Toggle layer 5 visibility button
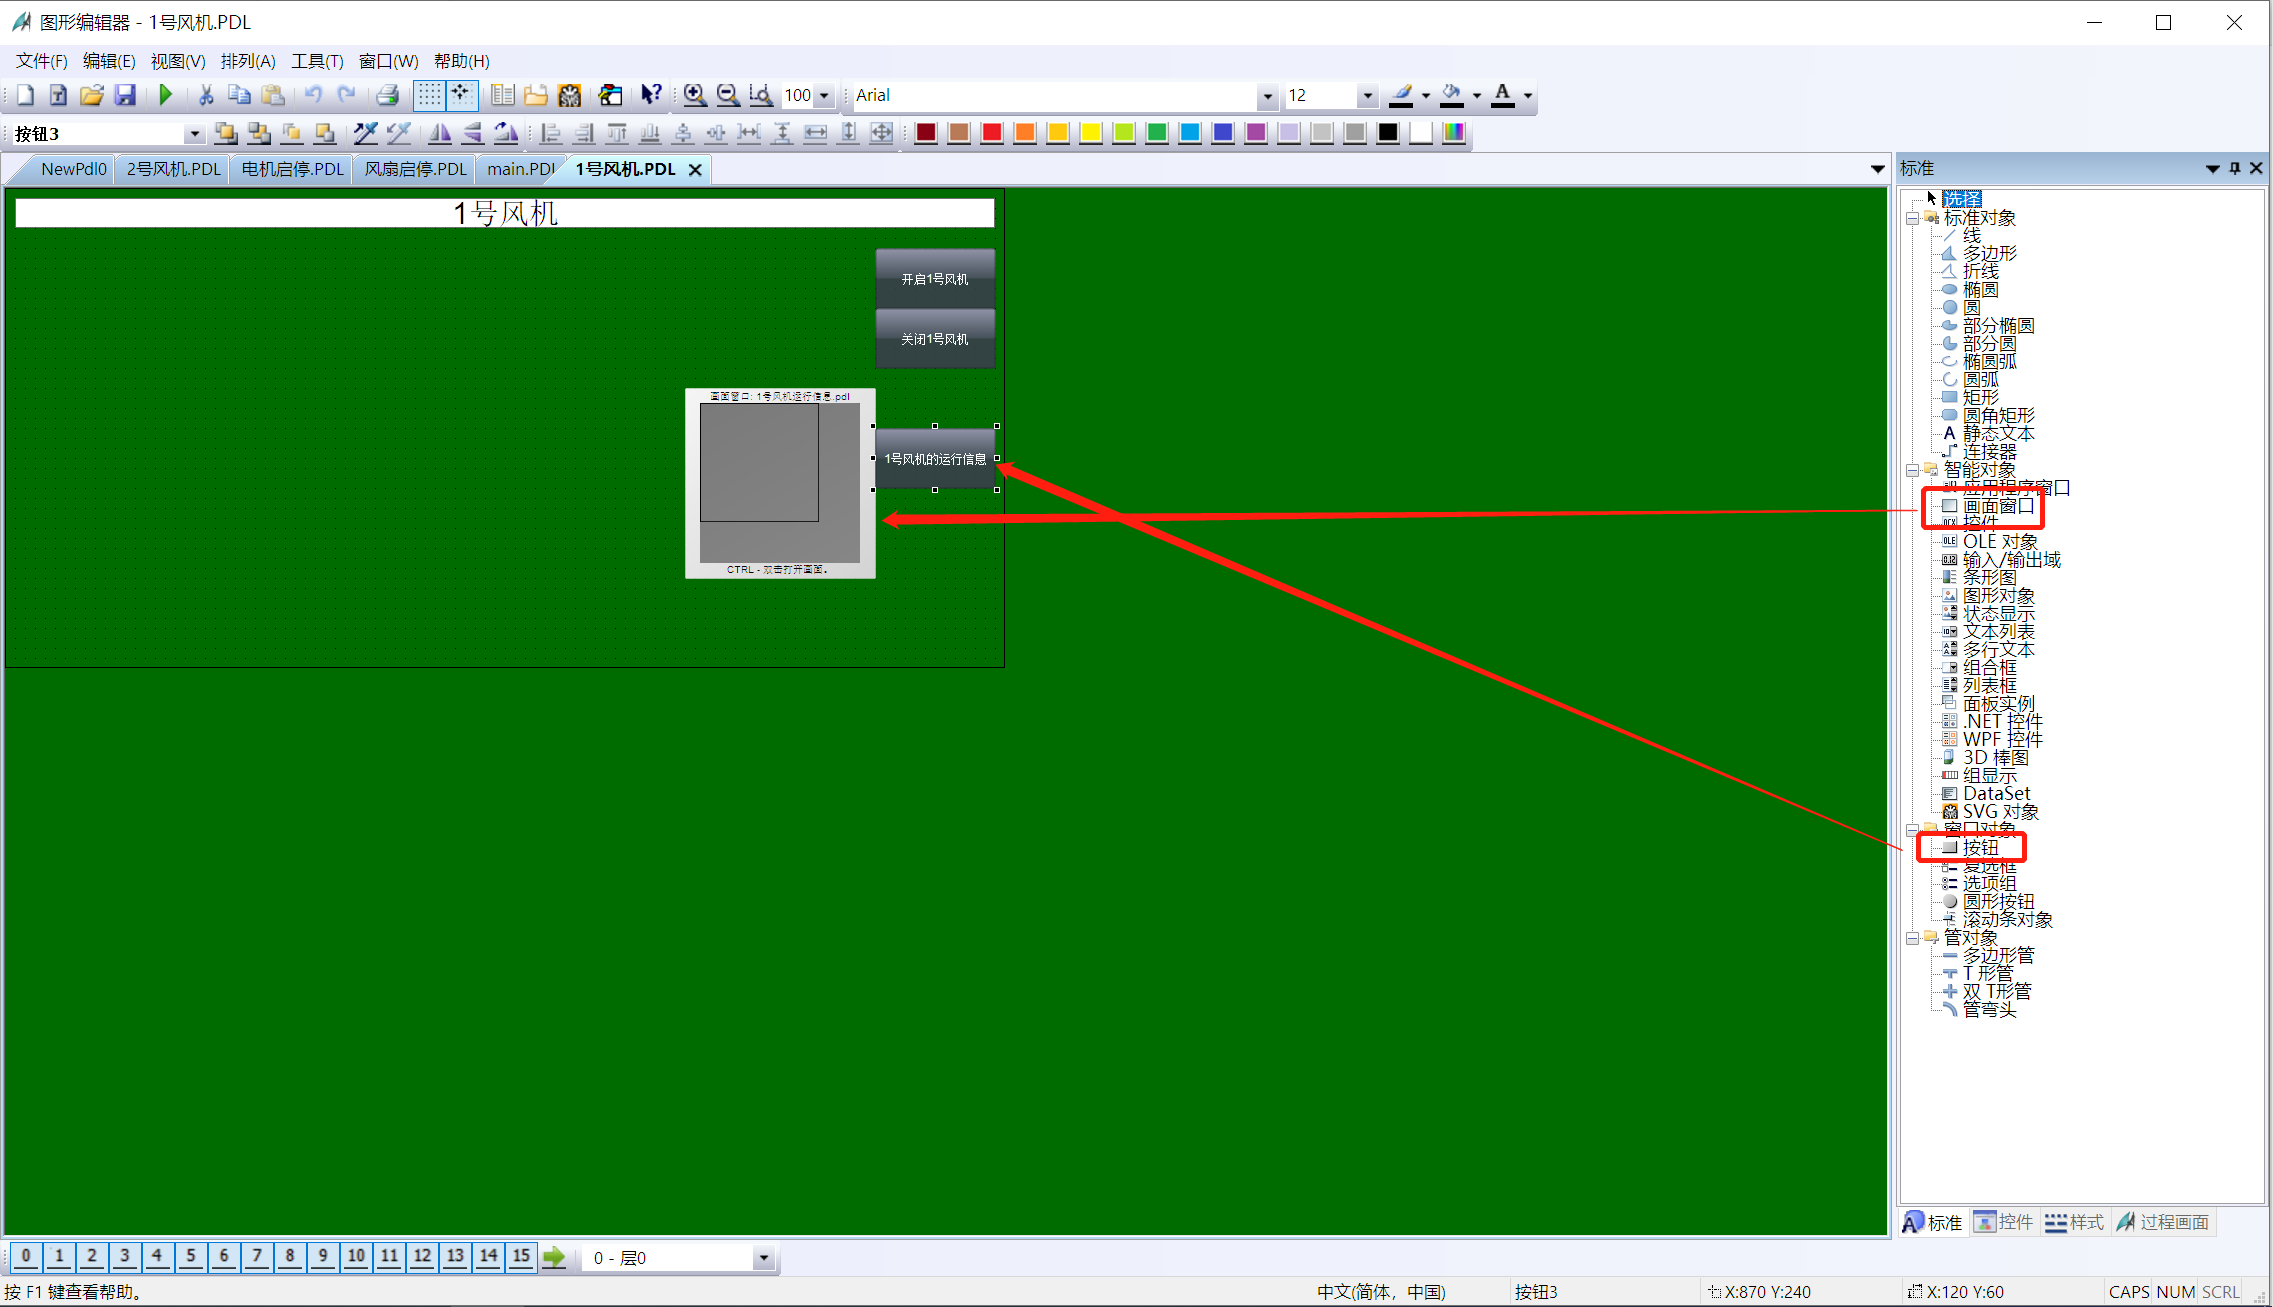The width and height of the screenshot is (2273, 1307). click(190, 1256)
